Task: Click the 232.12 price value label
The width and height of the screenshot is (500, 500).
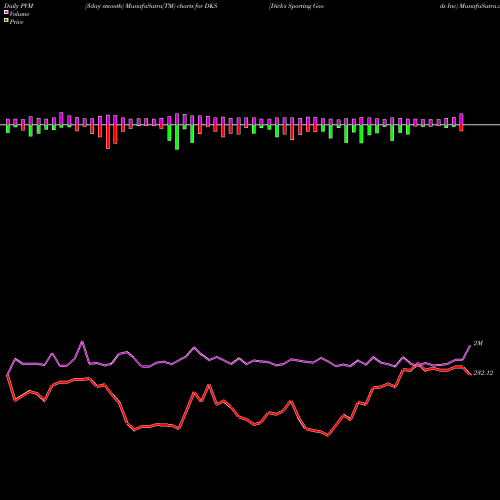Action: [483, 373]
